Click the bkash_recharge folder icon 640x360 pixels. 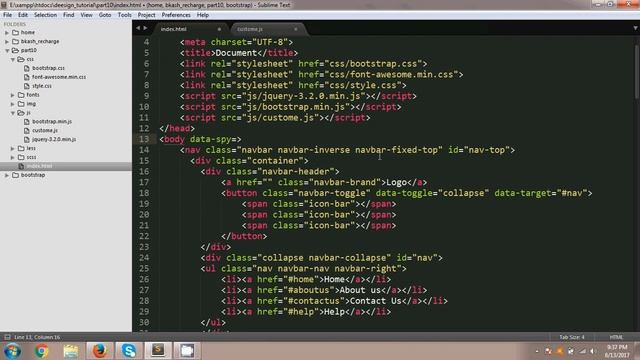(16, 41)
